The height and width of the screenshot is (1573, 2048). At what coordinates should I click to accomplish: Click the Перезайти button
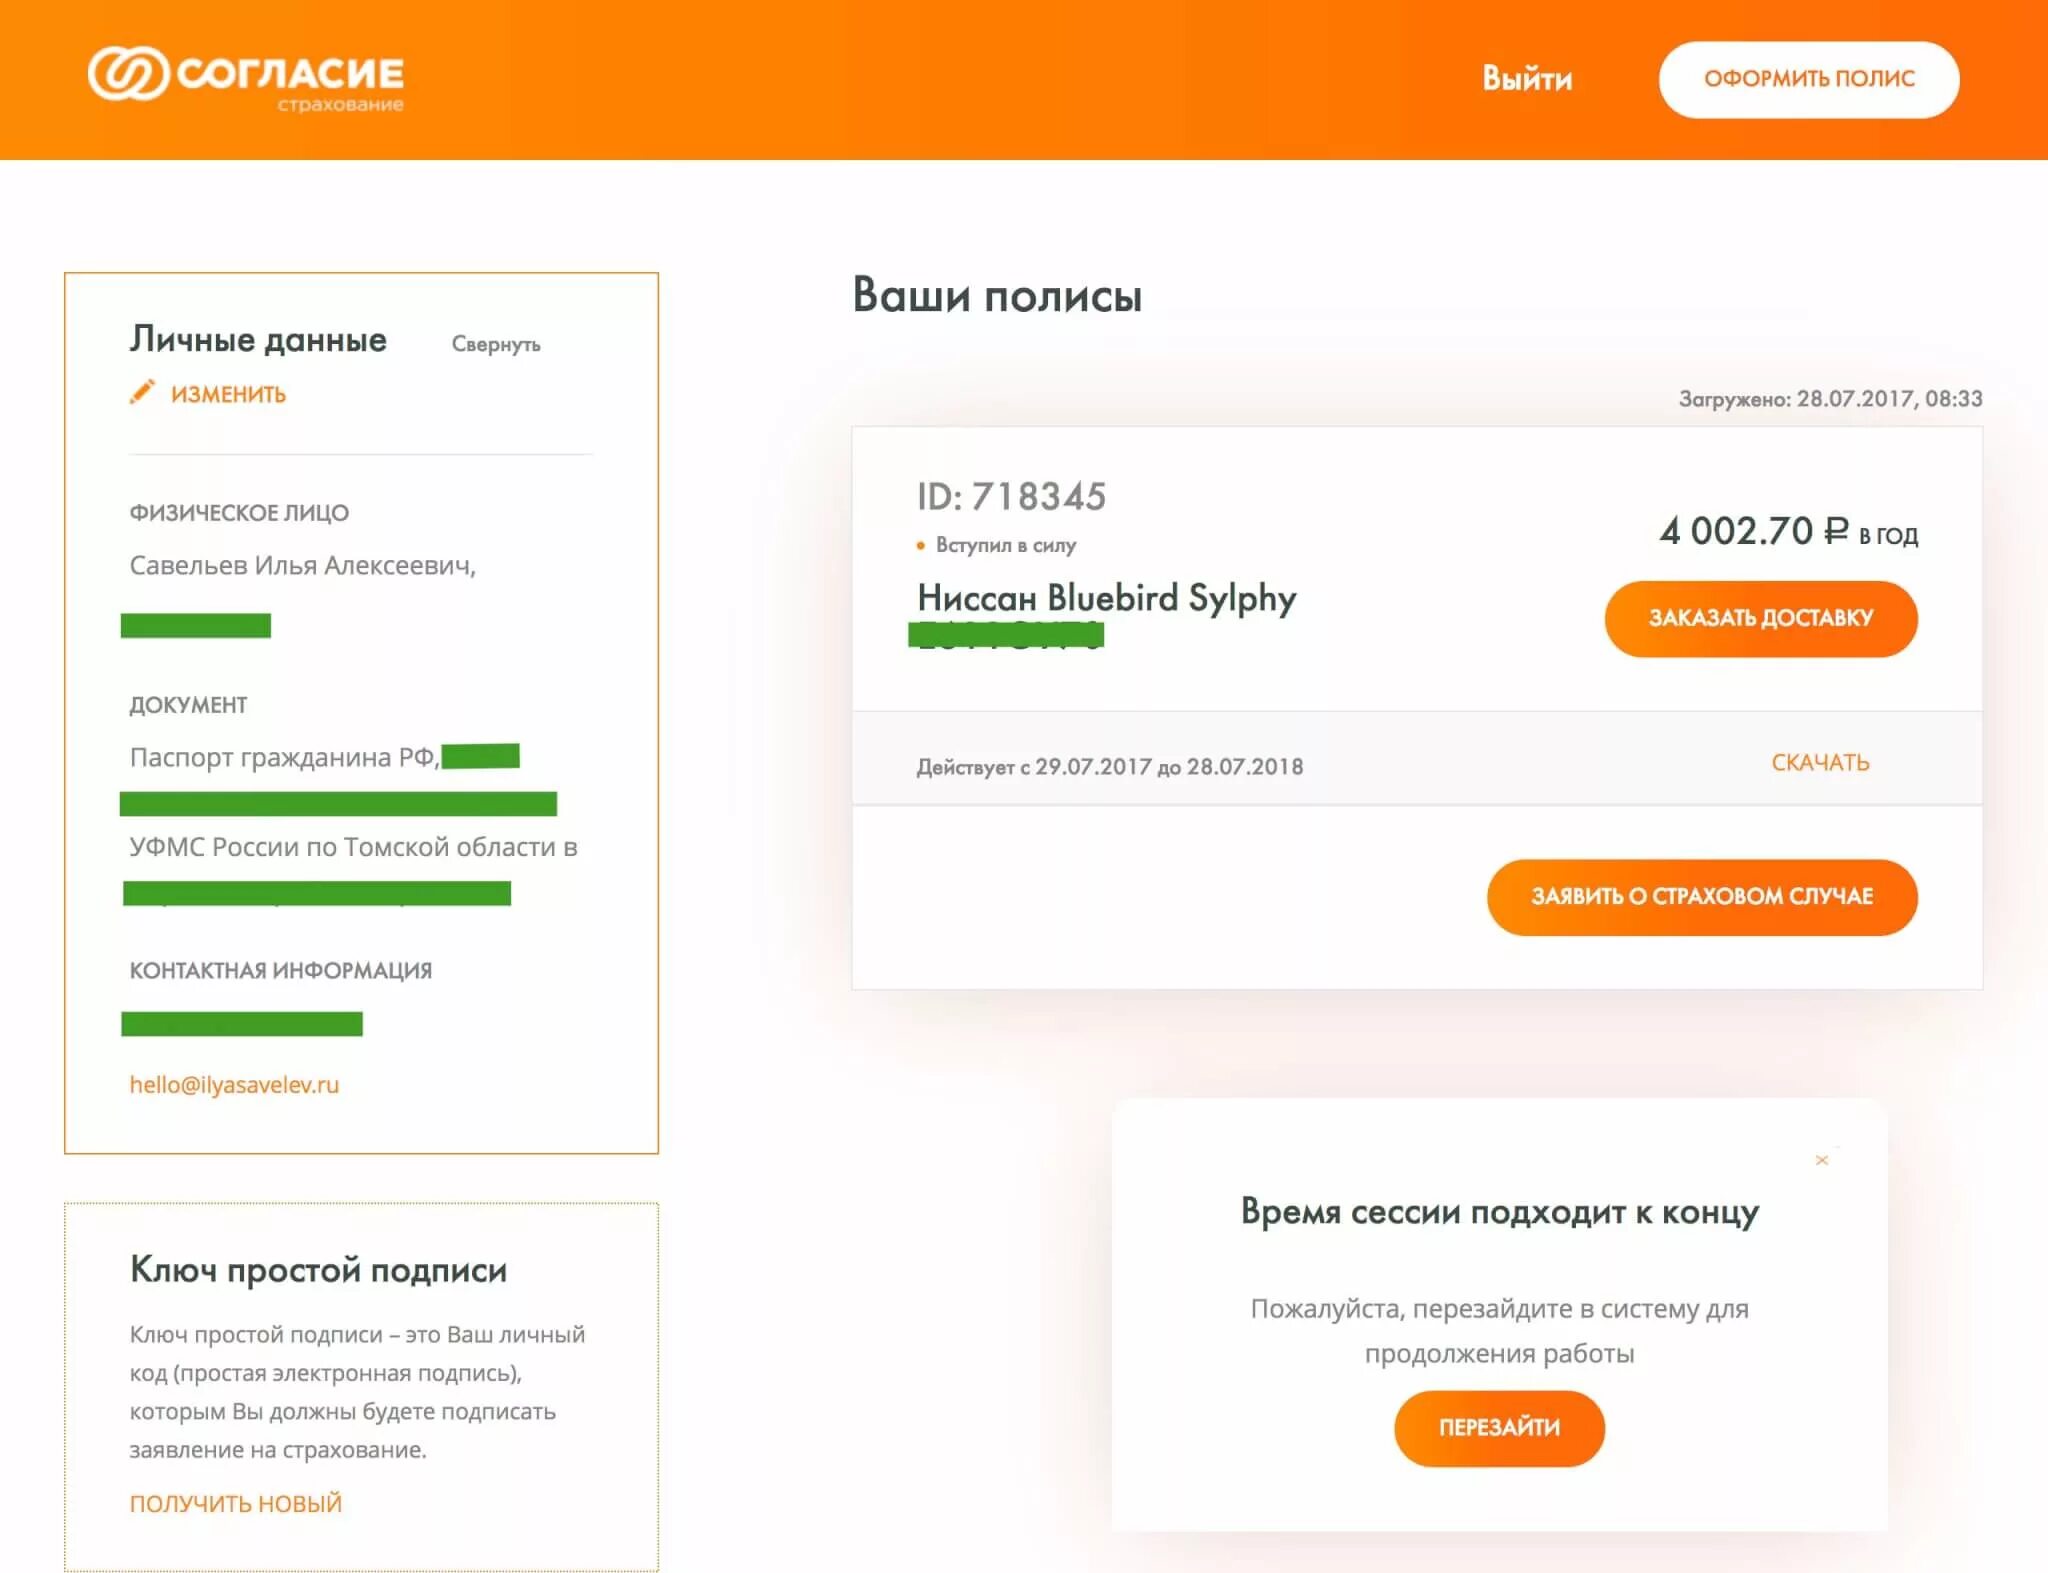(x=1499, y=1428)
